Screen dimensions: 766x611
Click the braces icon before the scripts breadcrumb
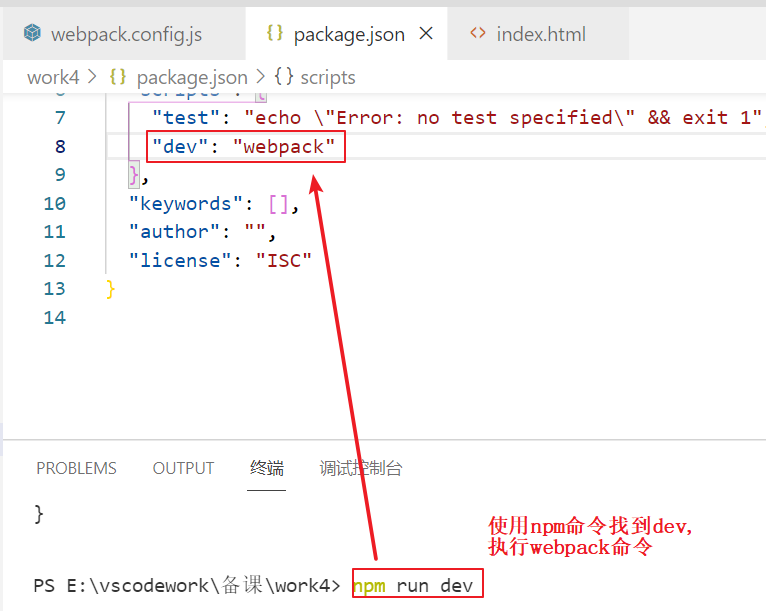pyautogui.click(x=283, y=77)
